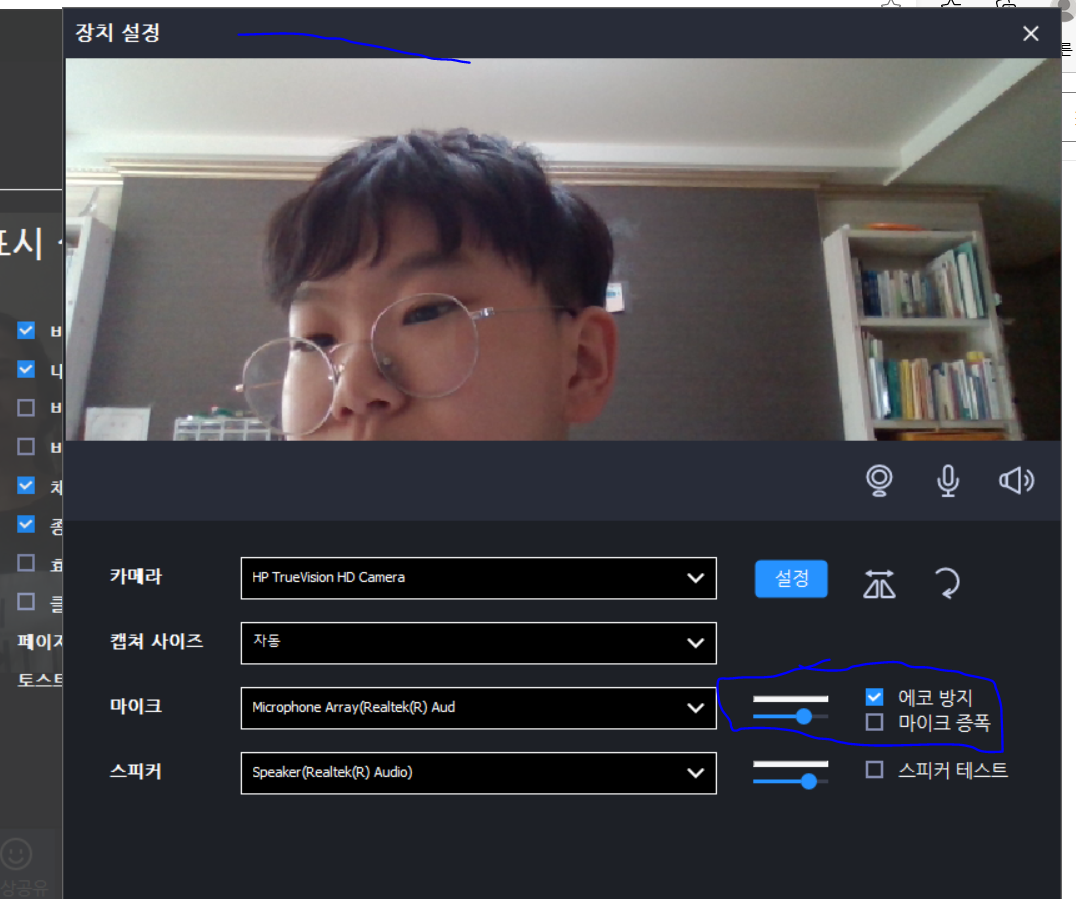Close the 장치 설정 dialog
This screenshot has height=899, width=1076.
[1031, 34]
